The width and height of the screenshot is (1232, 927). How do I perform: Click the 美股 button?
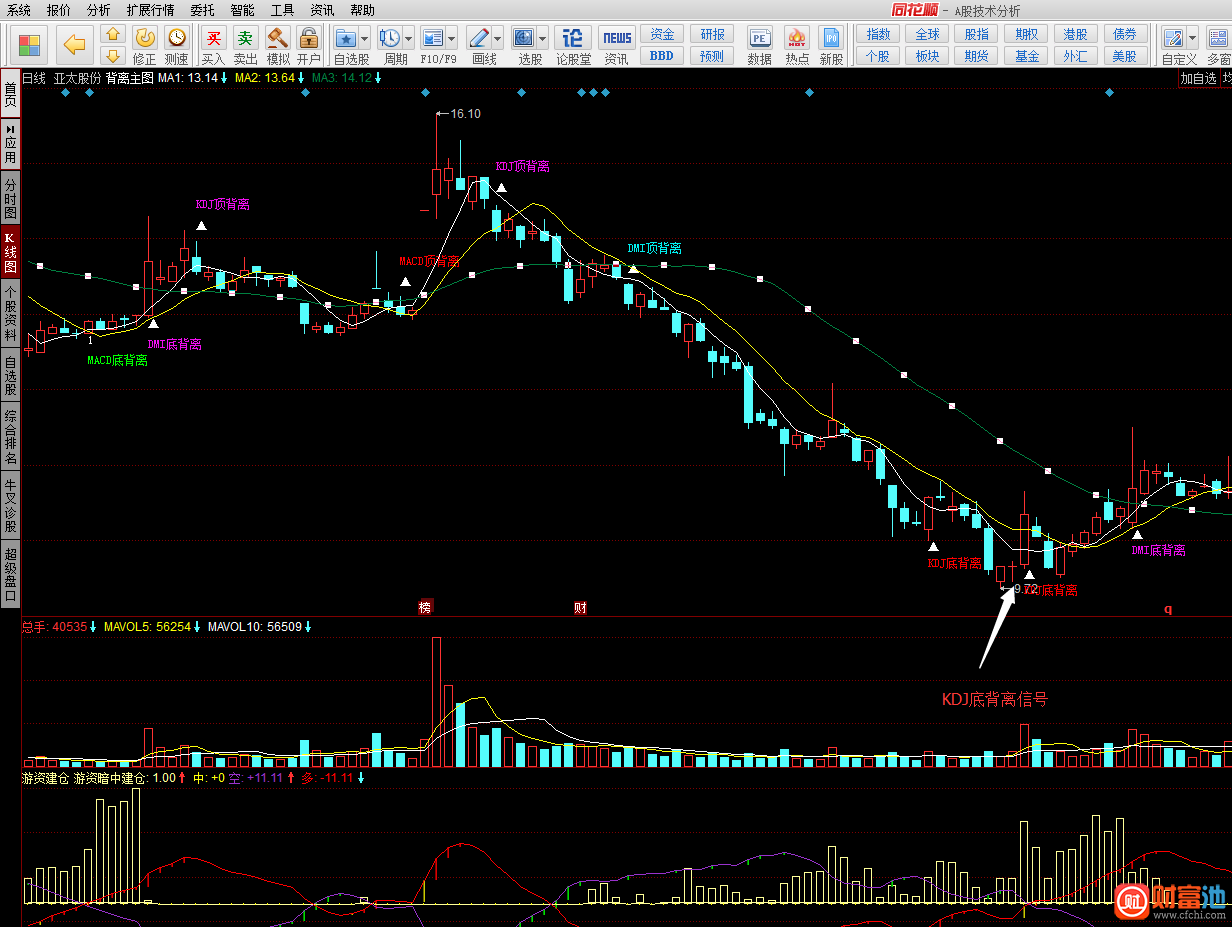point(1126,56)
